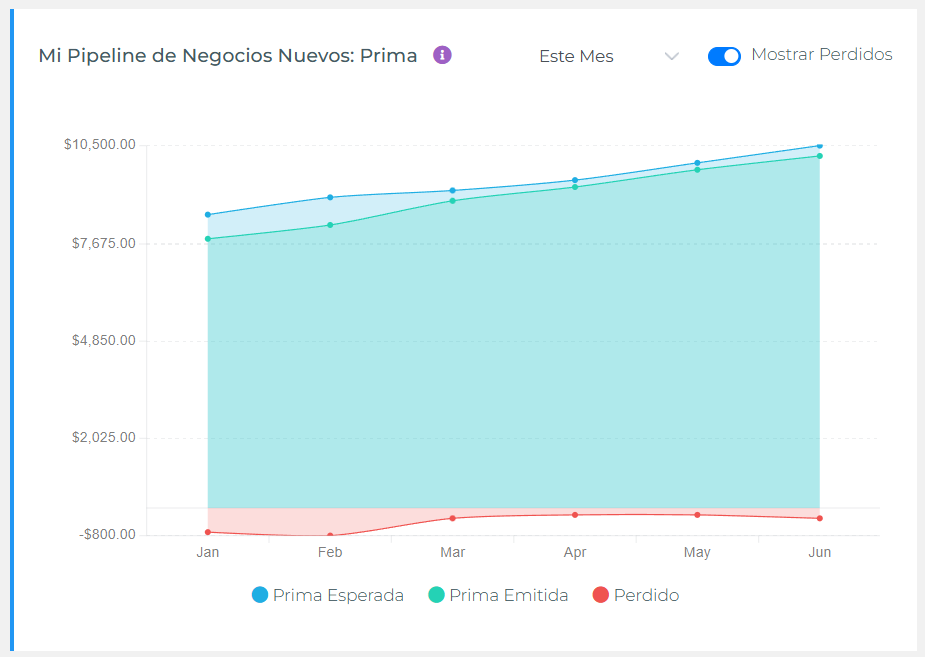Select the Jun data point on Prima Esperada
The image size is (925, 657).
[x=820, y=146]
